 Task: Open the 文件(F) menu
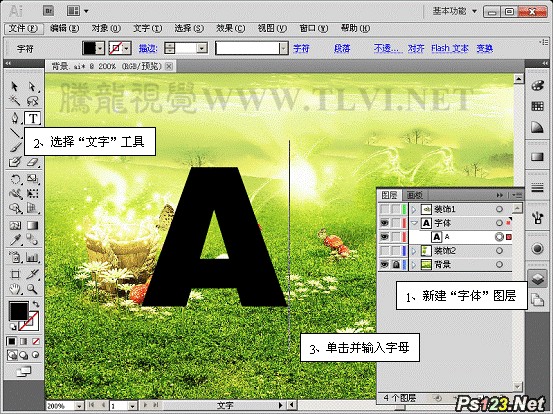point(23,28)
